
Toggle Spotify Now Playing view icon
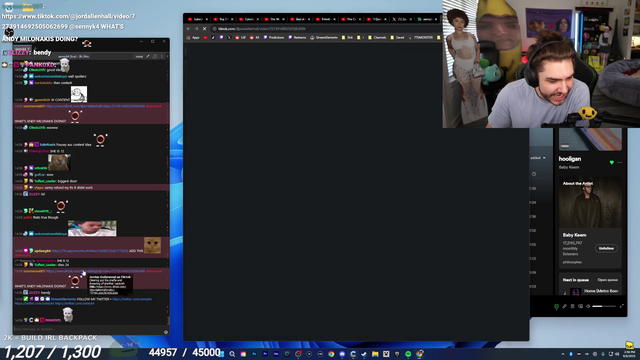click(x=556, y=307)
